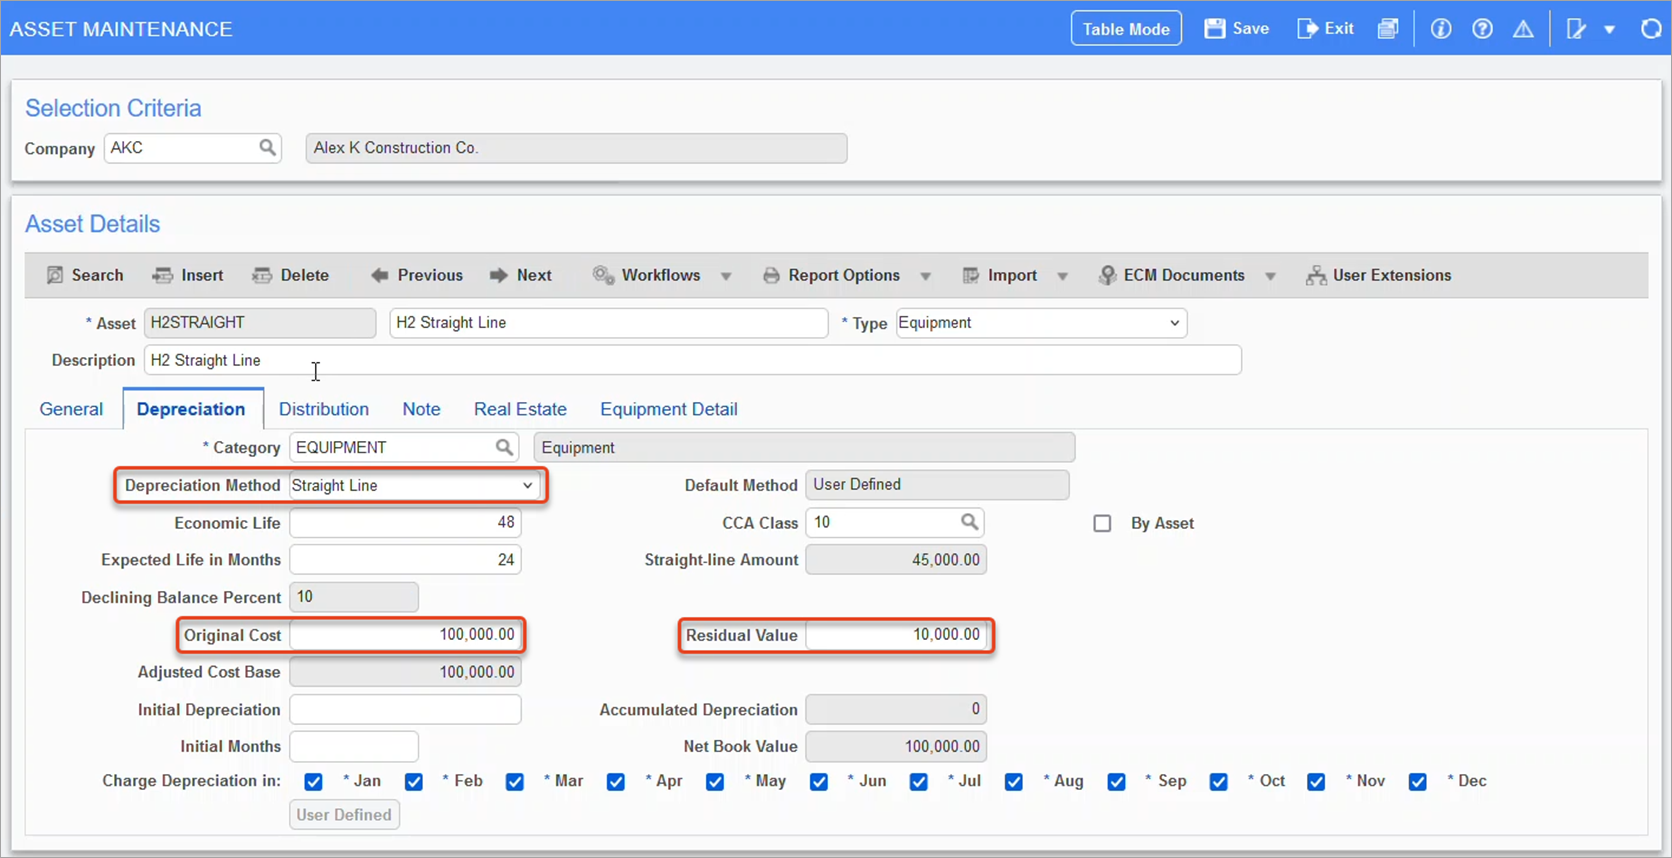Open ECM Documents option
Image resolution: width=1672 pixels, height=858 pixels.
coord(1172,275)
